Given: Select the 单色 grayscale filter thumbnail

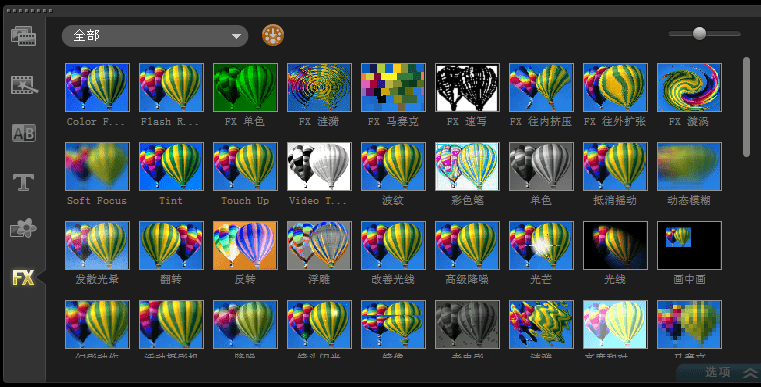Looking at the screenshot, I should click(541, 167).
